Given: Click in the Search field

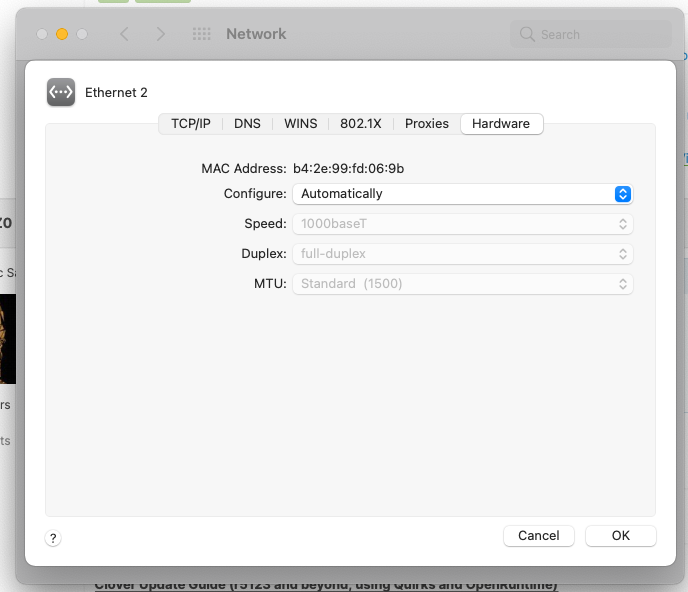Looking at the screenshot, I should pos(591,34).
